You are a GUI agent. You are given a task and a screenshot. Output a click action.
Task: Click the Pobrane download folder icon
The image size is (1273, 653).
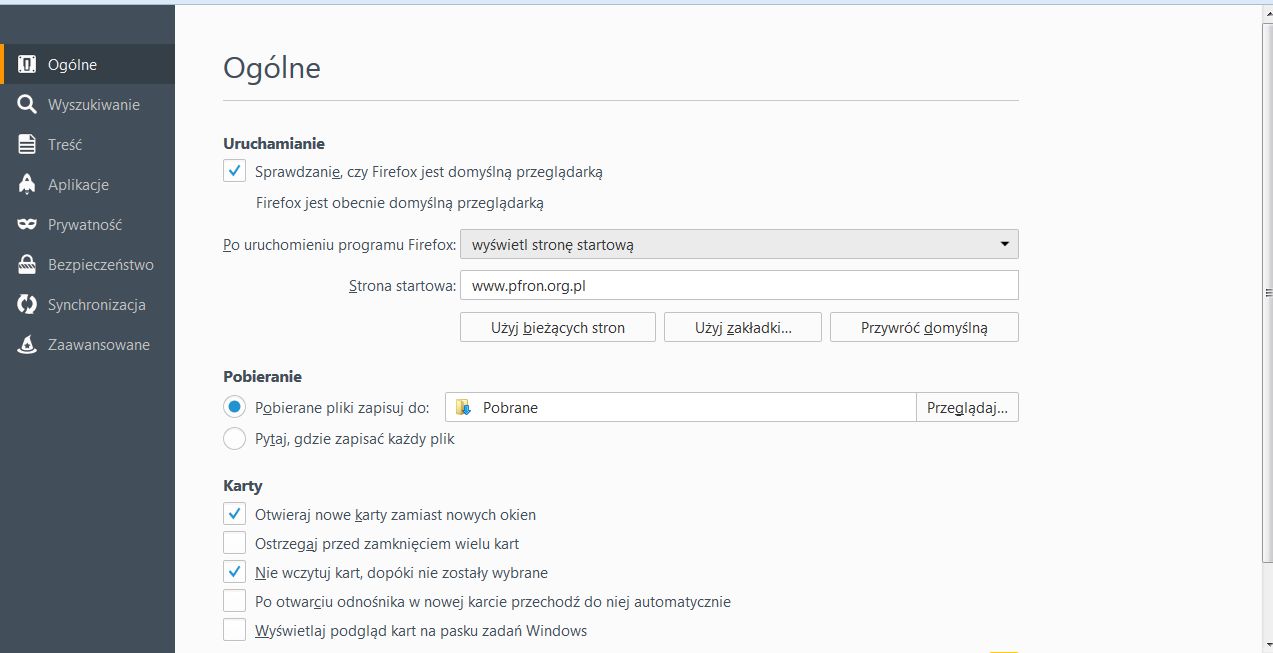click(463, 407)
